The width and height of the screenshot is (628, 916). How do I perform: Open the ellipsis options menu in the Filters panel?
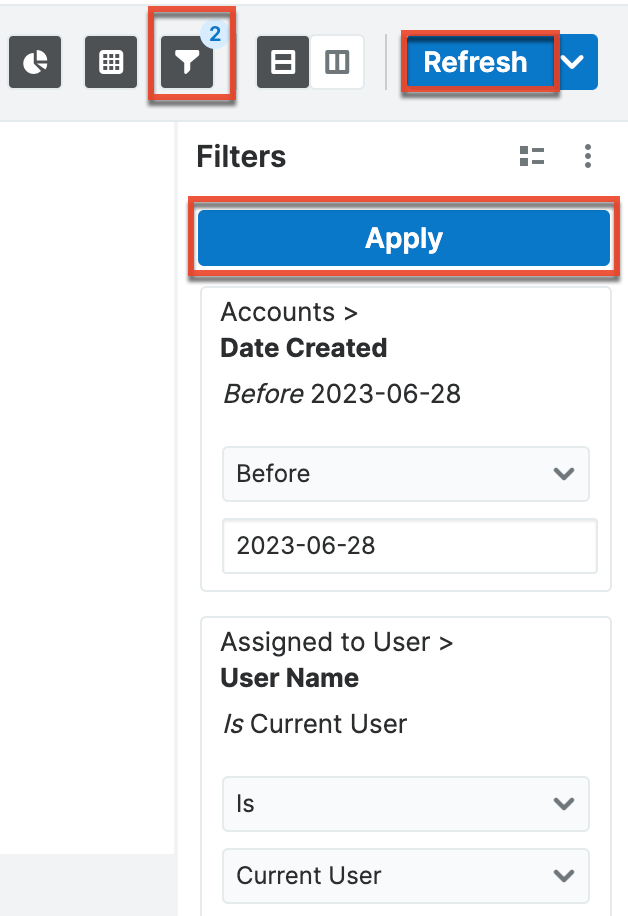[x=588, y=156]
